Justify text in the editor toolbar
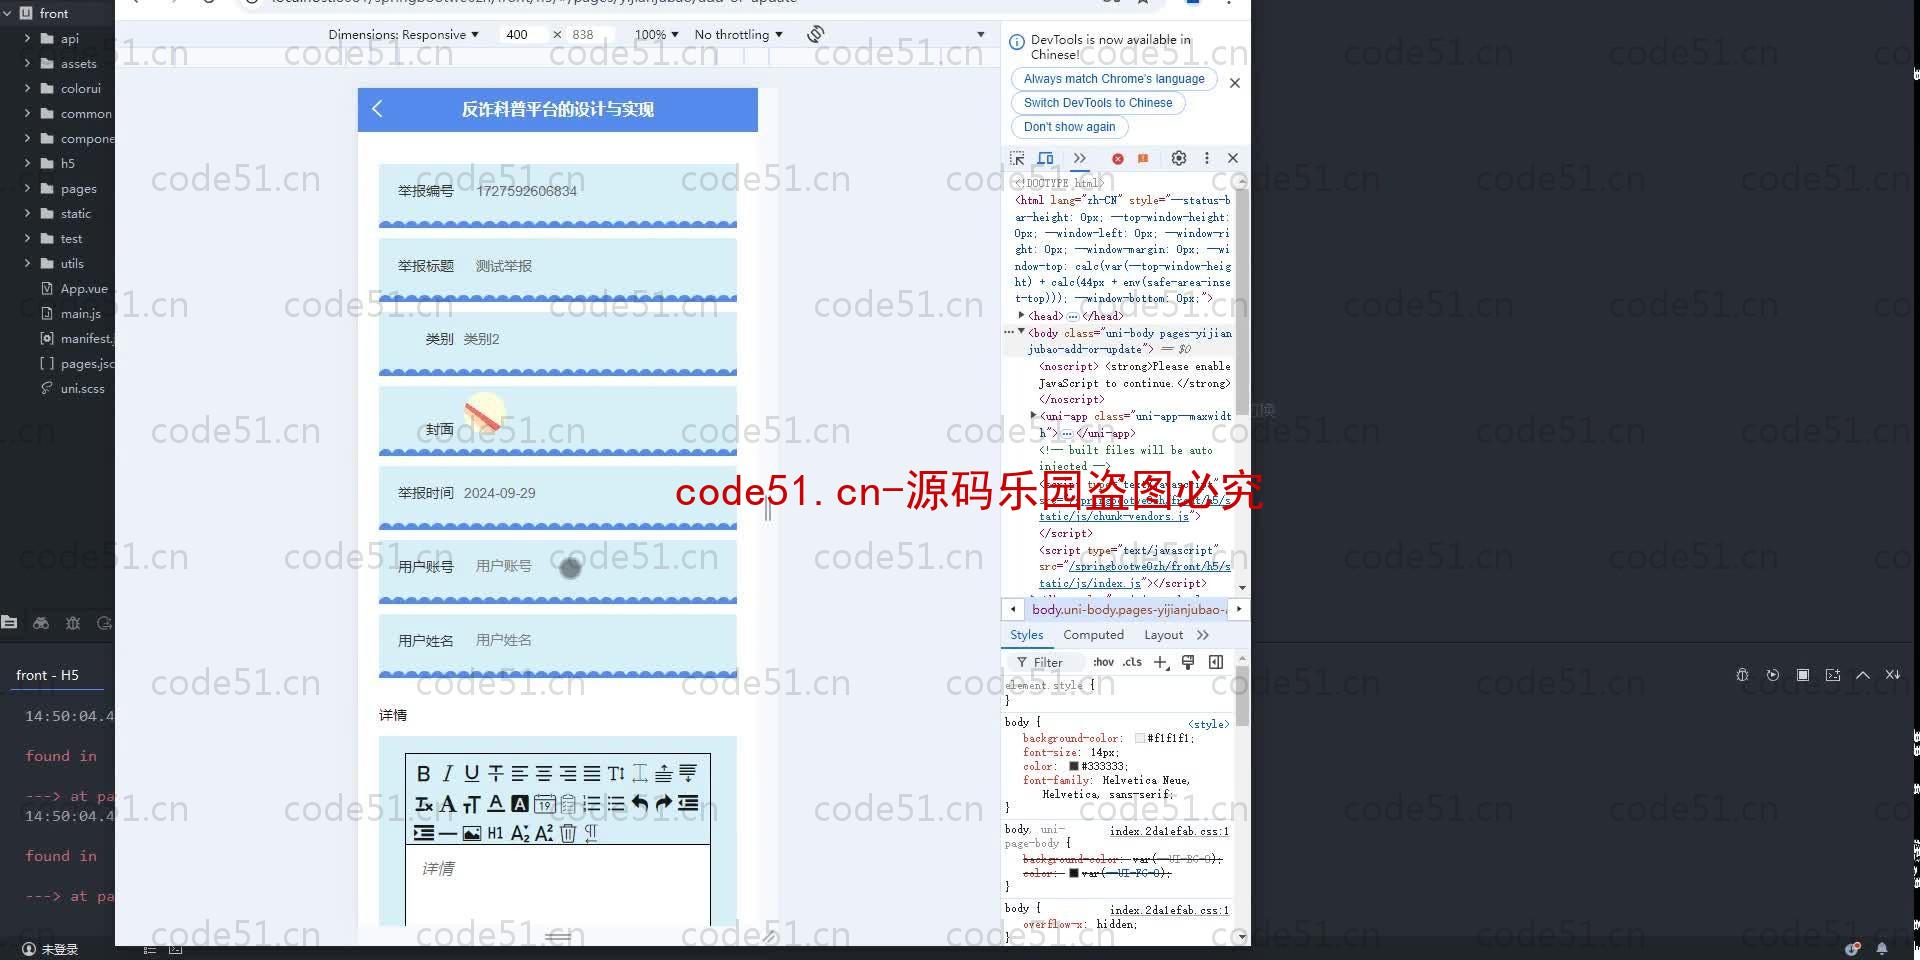The image size is (1920, 960). 592,773
